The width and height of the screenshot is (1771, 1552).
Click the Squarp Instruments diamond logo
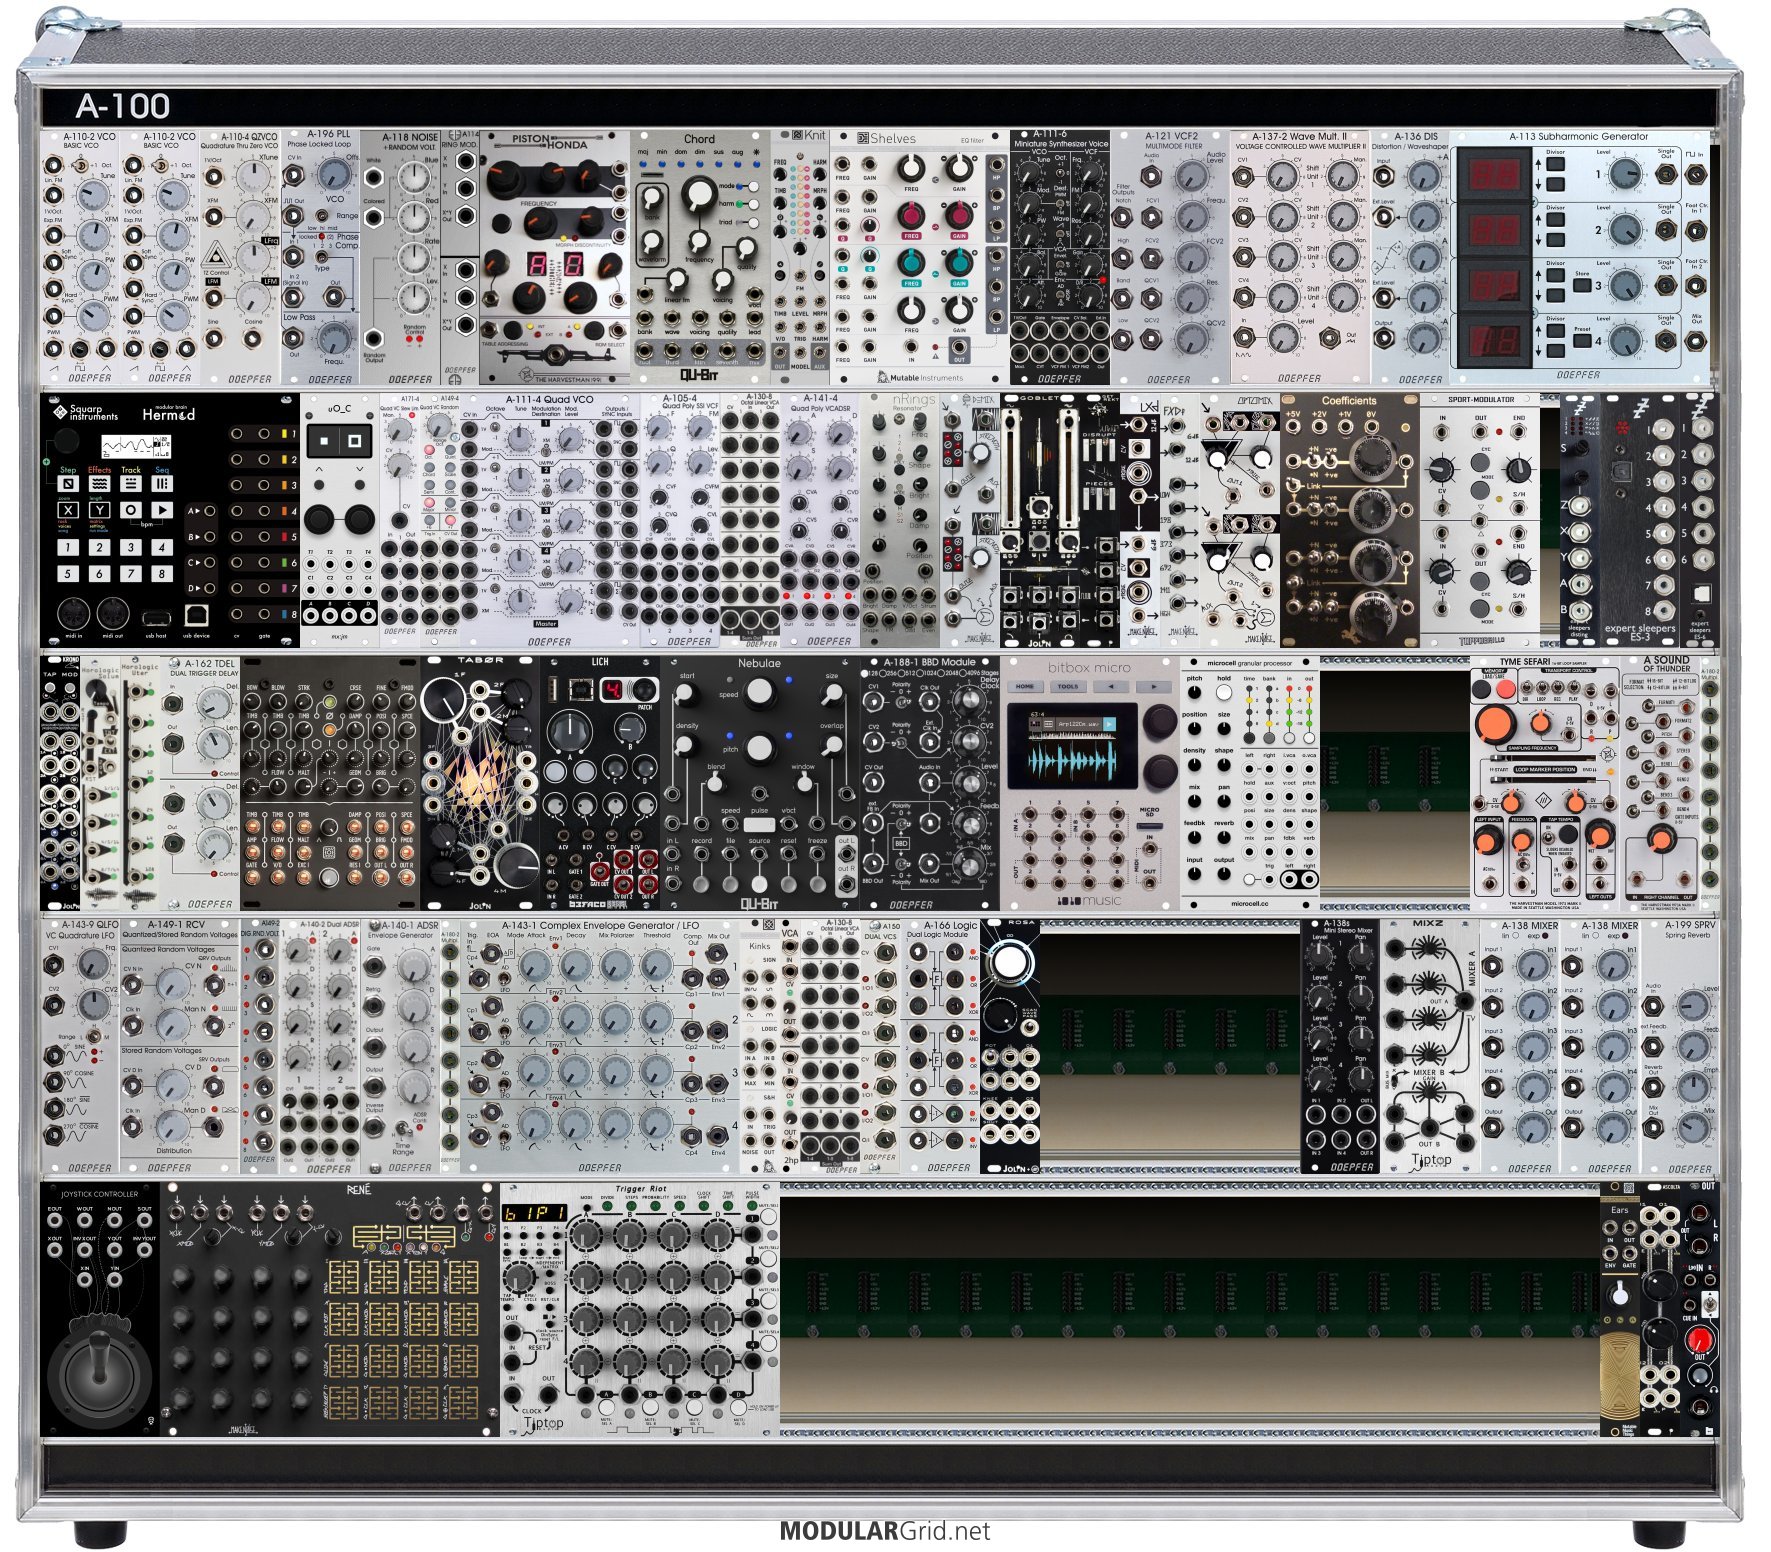59,412
